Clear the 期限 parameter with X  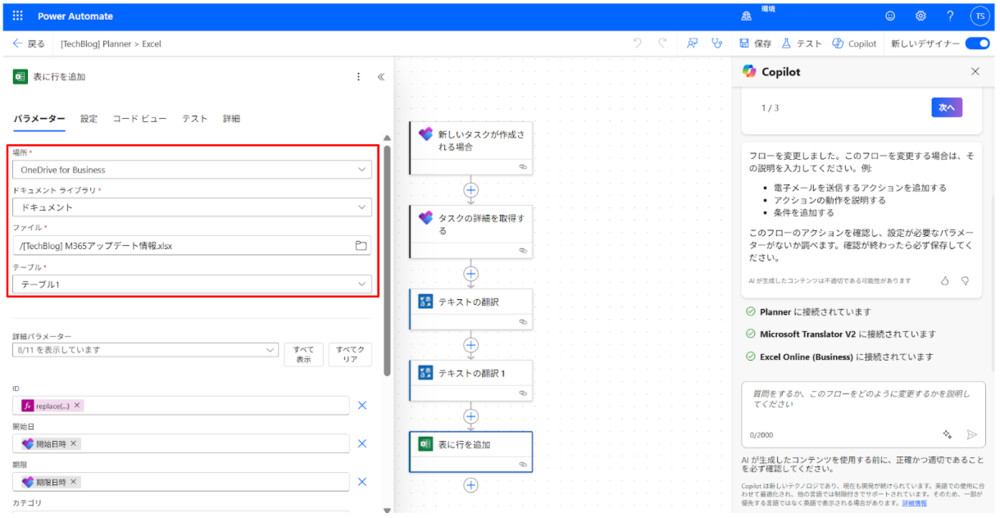click(362, 482)
